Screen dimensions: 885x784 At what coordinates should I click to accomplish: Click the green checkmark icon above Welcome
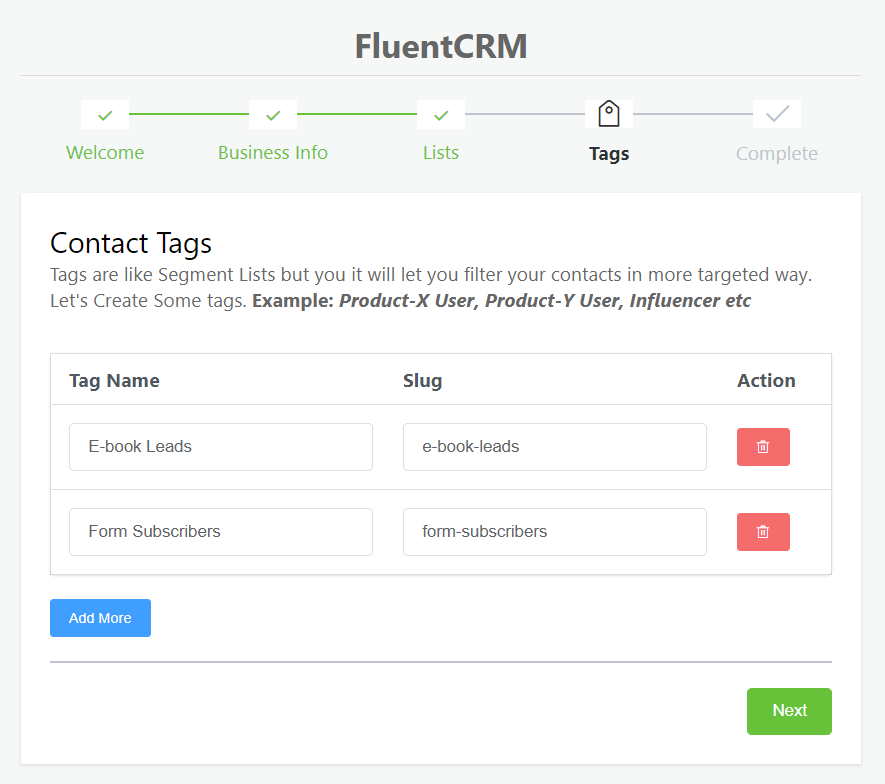click(x=105, y=114)
